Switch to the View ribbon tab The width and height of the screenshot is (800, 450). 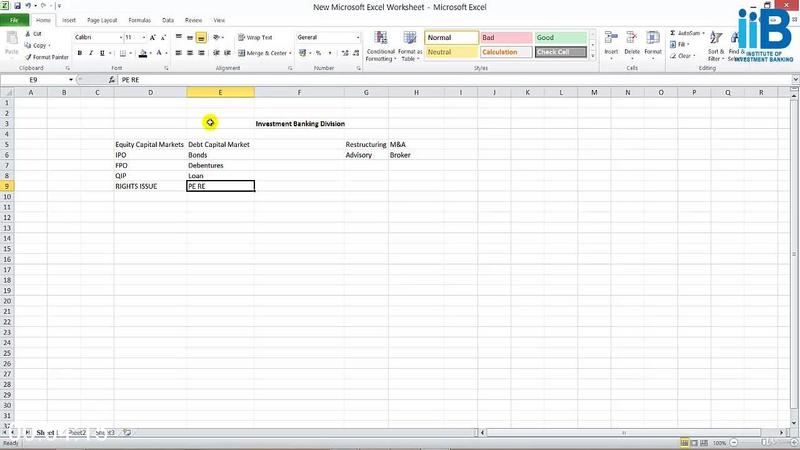(x=219, y=20)
